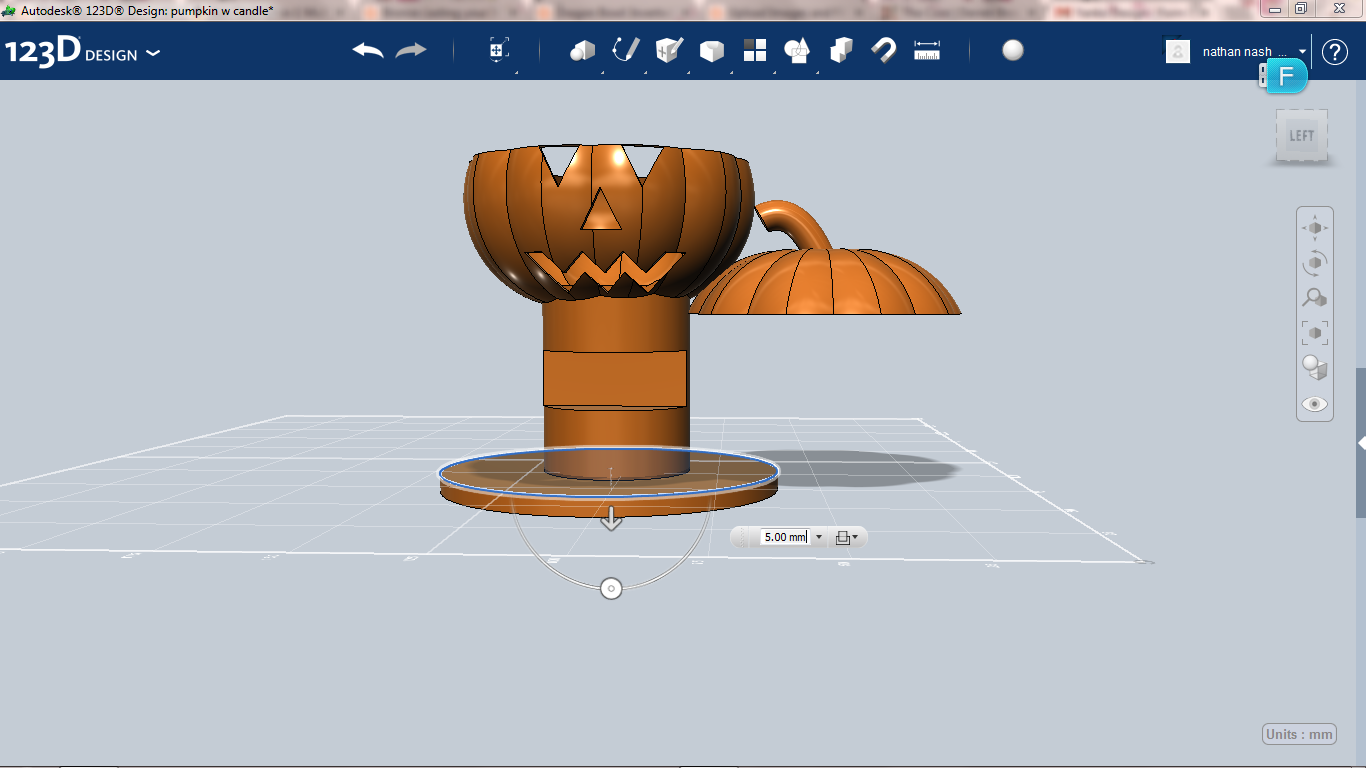1366x768 pixels.
Task: Open the Modify tool menu
Action: (x=712, y=51)
